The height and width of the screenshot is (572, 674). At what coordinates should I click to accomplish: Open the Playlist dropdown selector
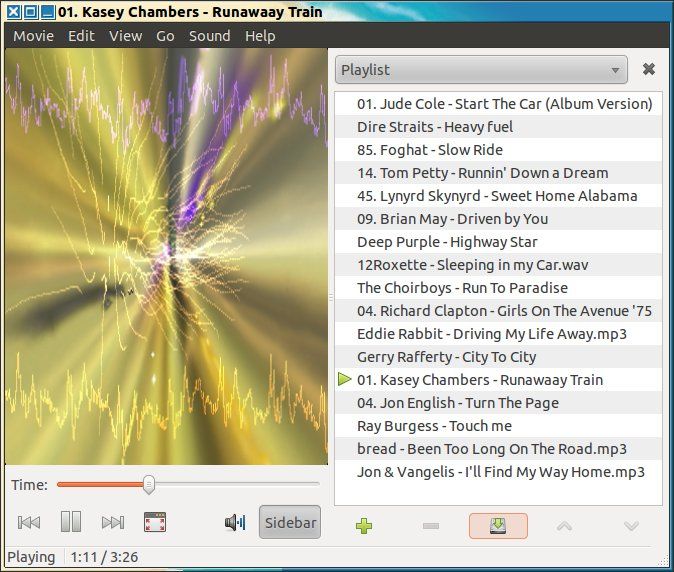coord(481,70)
